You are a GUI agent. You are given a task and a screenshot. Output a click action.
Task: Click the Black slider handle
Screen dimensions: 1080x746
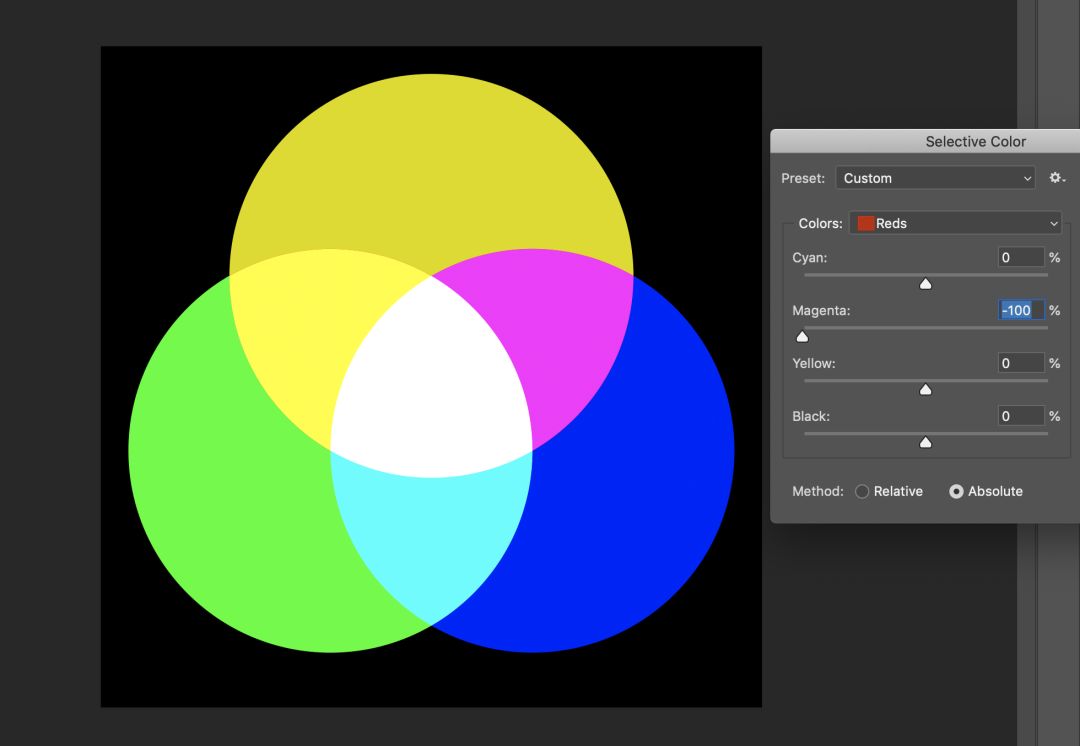click(x=925, y=442)
